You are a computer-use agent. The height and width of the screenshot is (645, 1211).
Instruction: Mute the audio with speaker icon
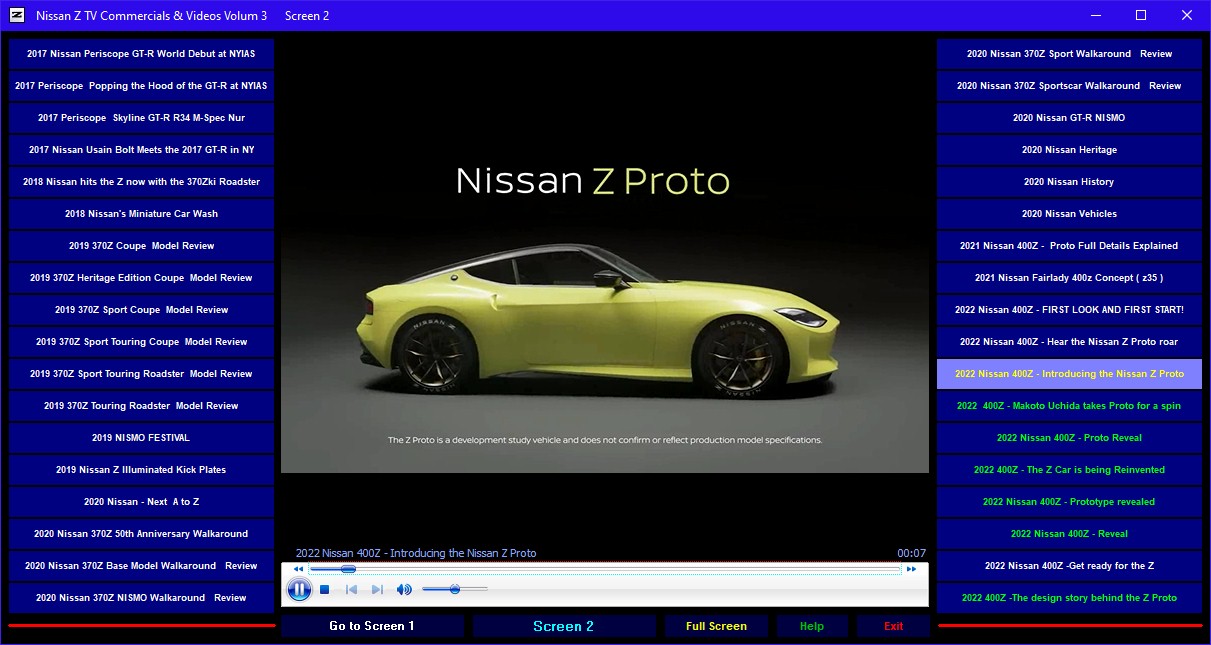(404, 590)
